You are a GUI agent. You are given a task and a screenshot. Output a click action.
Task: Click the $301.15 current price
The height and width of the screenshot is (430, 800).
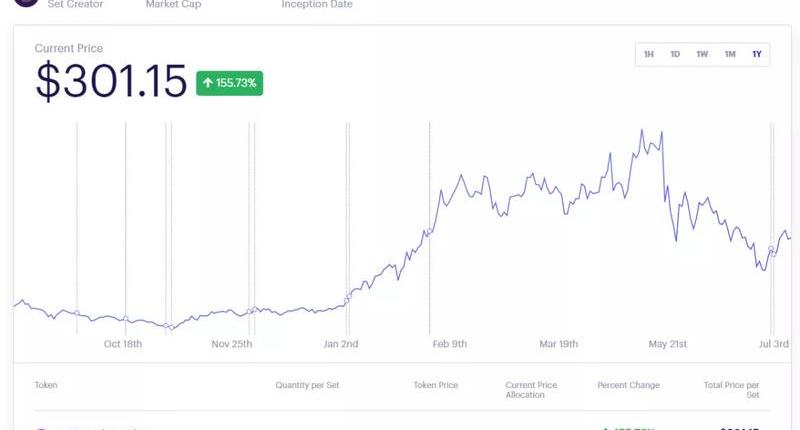[x=111, y=81]
